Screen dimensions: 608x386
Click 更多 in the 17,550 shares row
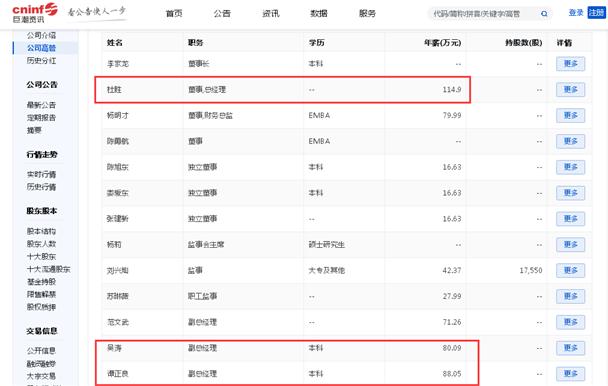click(570, 270)
